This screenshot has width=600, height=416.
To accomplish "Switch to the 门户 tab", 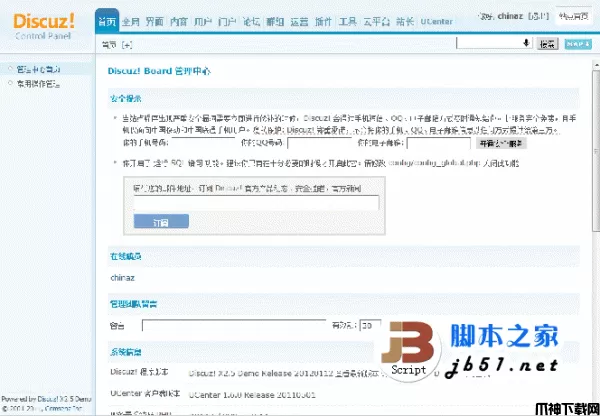I will [227, 22].
